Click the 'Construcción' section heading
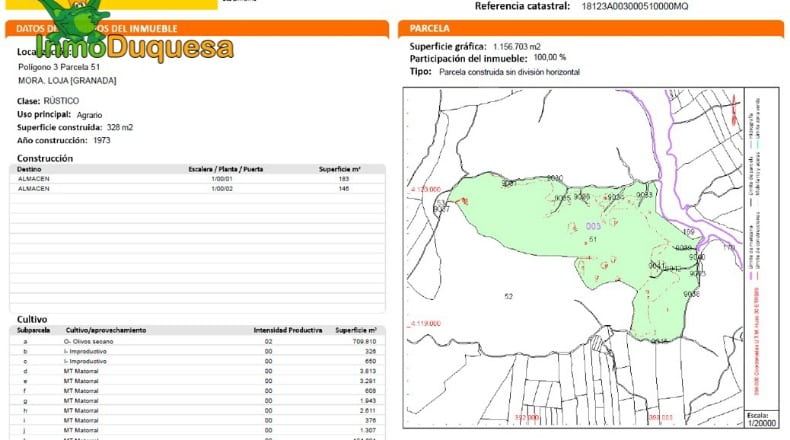This screenshot has width=790, height=440. [45, 158]
